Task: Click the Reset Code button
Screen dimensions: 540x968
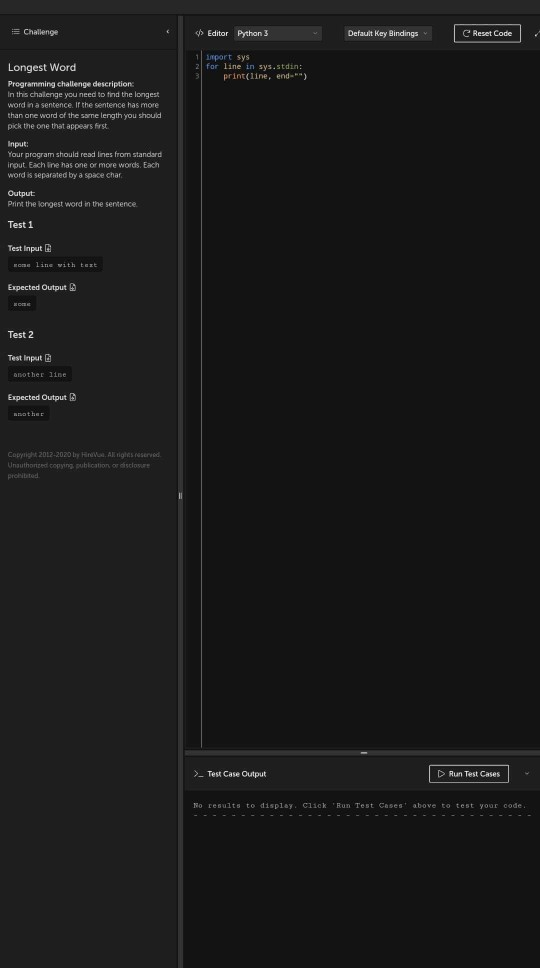Action: [487, 33]
